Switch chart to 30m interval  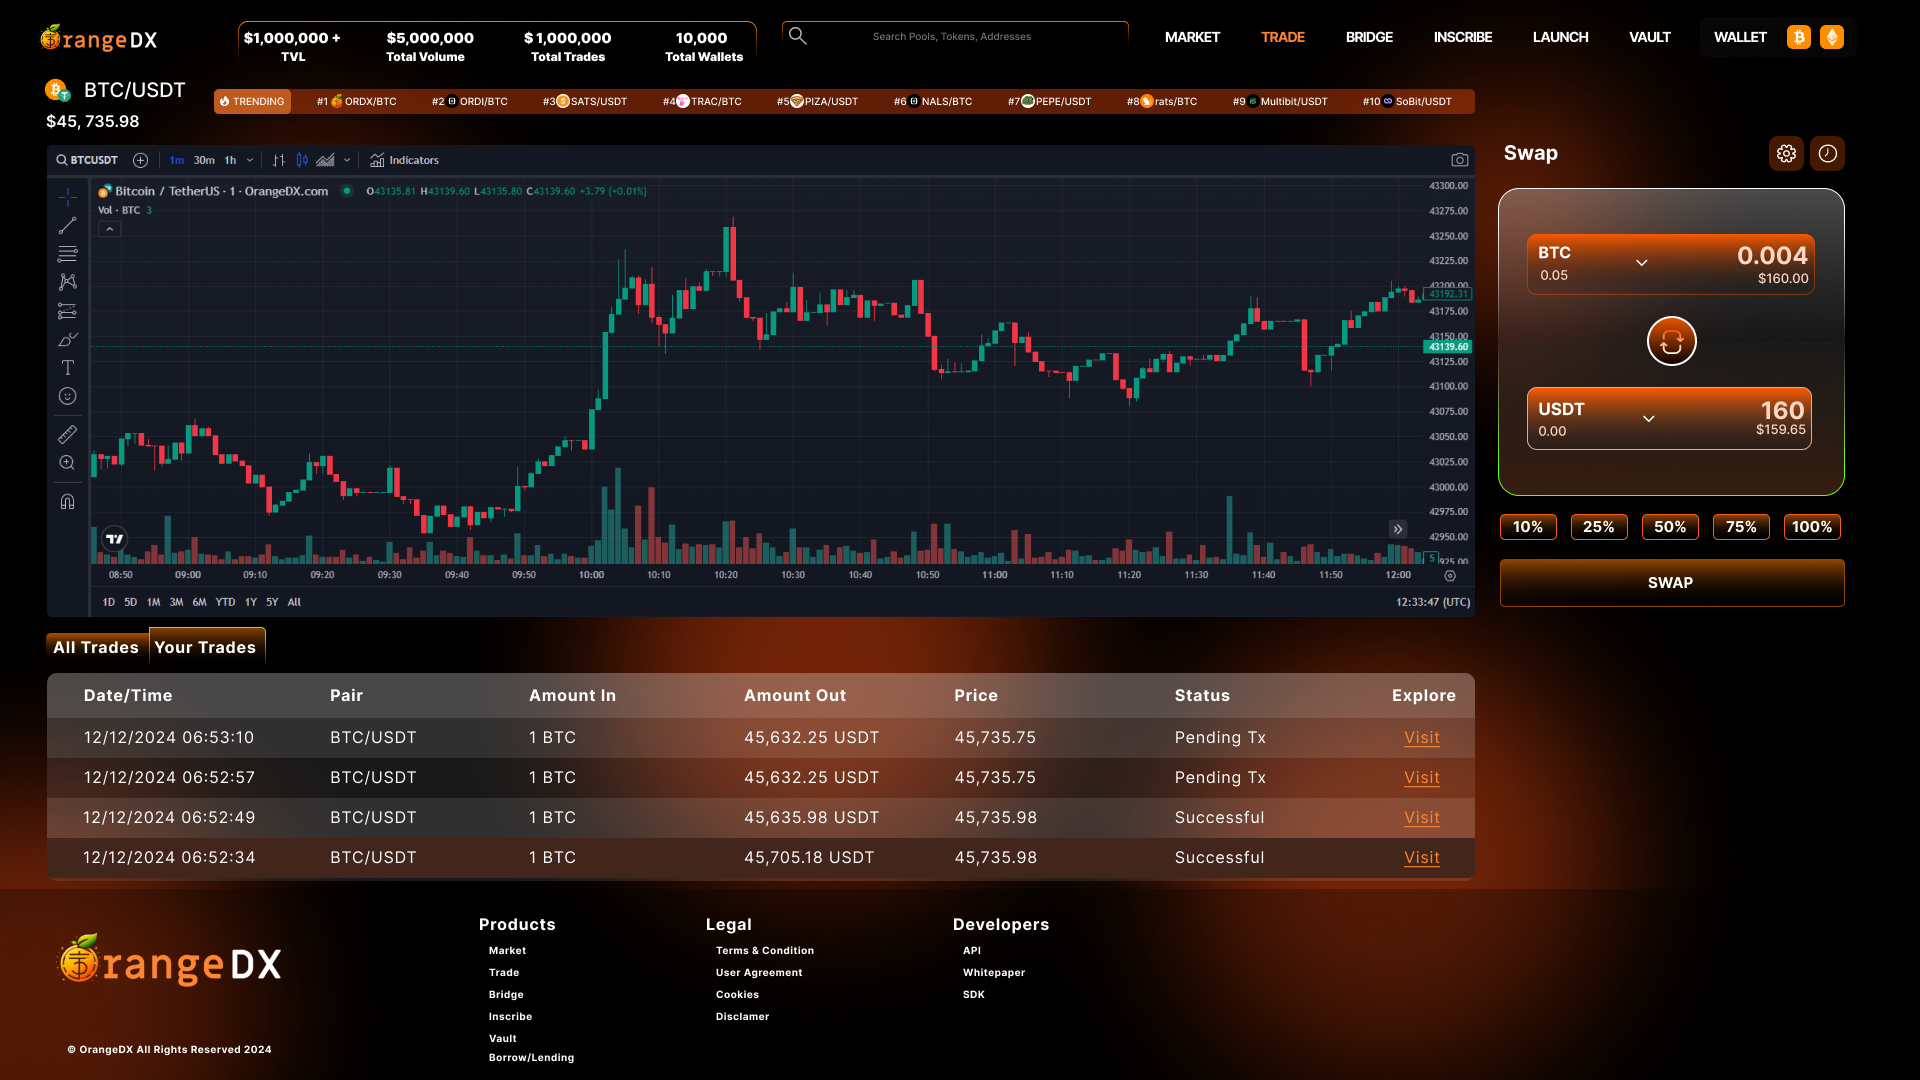point(204,160)
